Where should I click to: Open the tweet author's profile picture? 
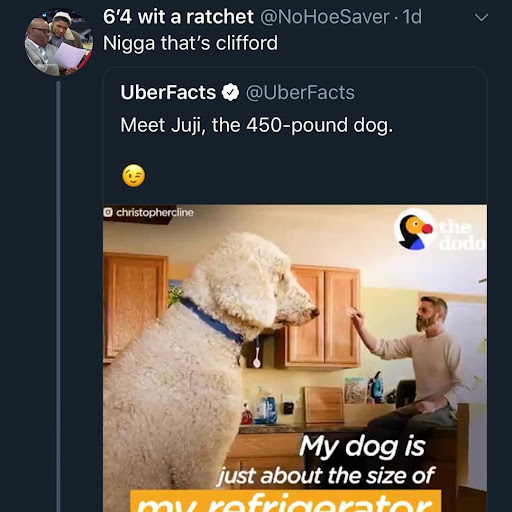click(59, 42)
